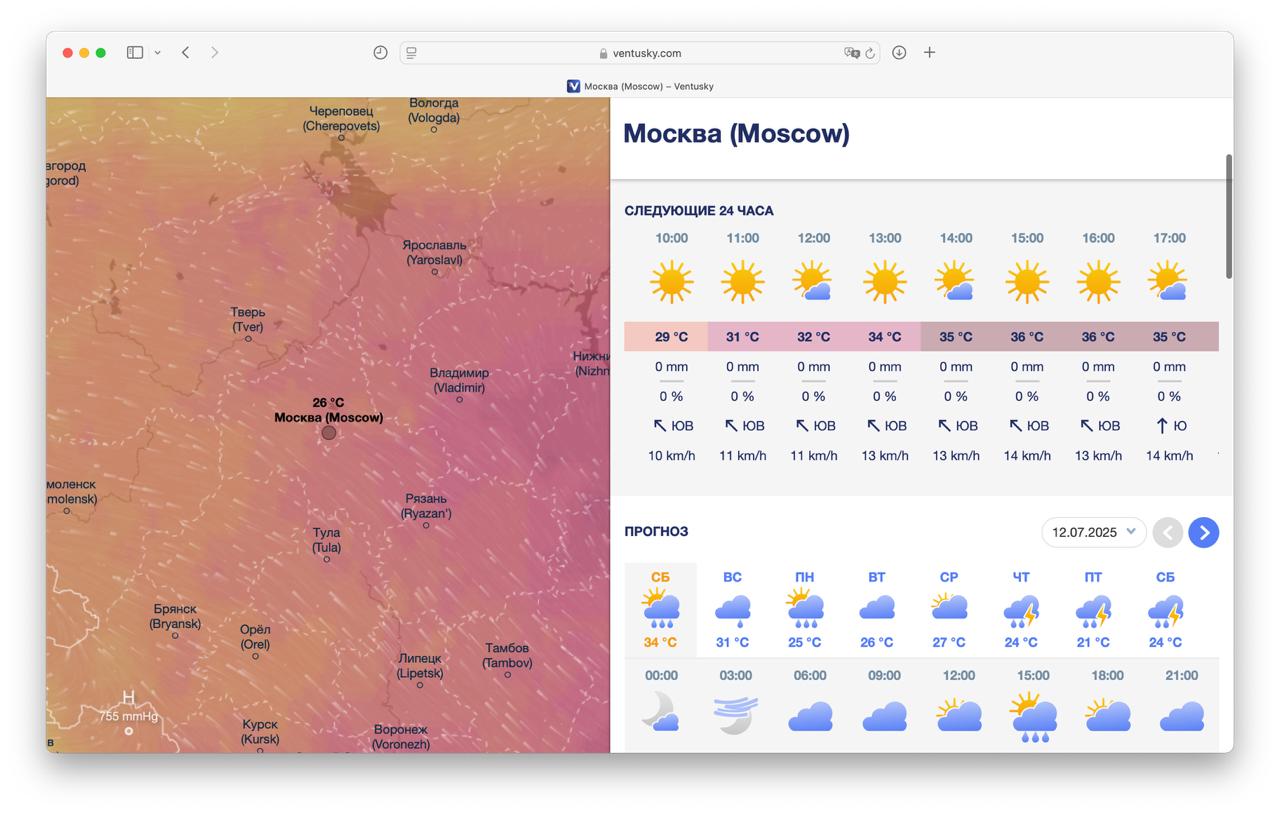
Task: Click the translate icon in address bar
Action: point(851,53)
